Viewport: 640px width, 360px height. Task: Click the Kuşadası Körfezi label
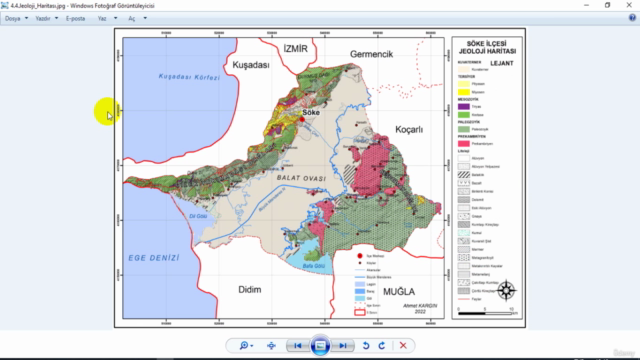[x=189, y=77]
